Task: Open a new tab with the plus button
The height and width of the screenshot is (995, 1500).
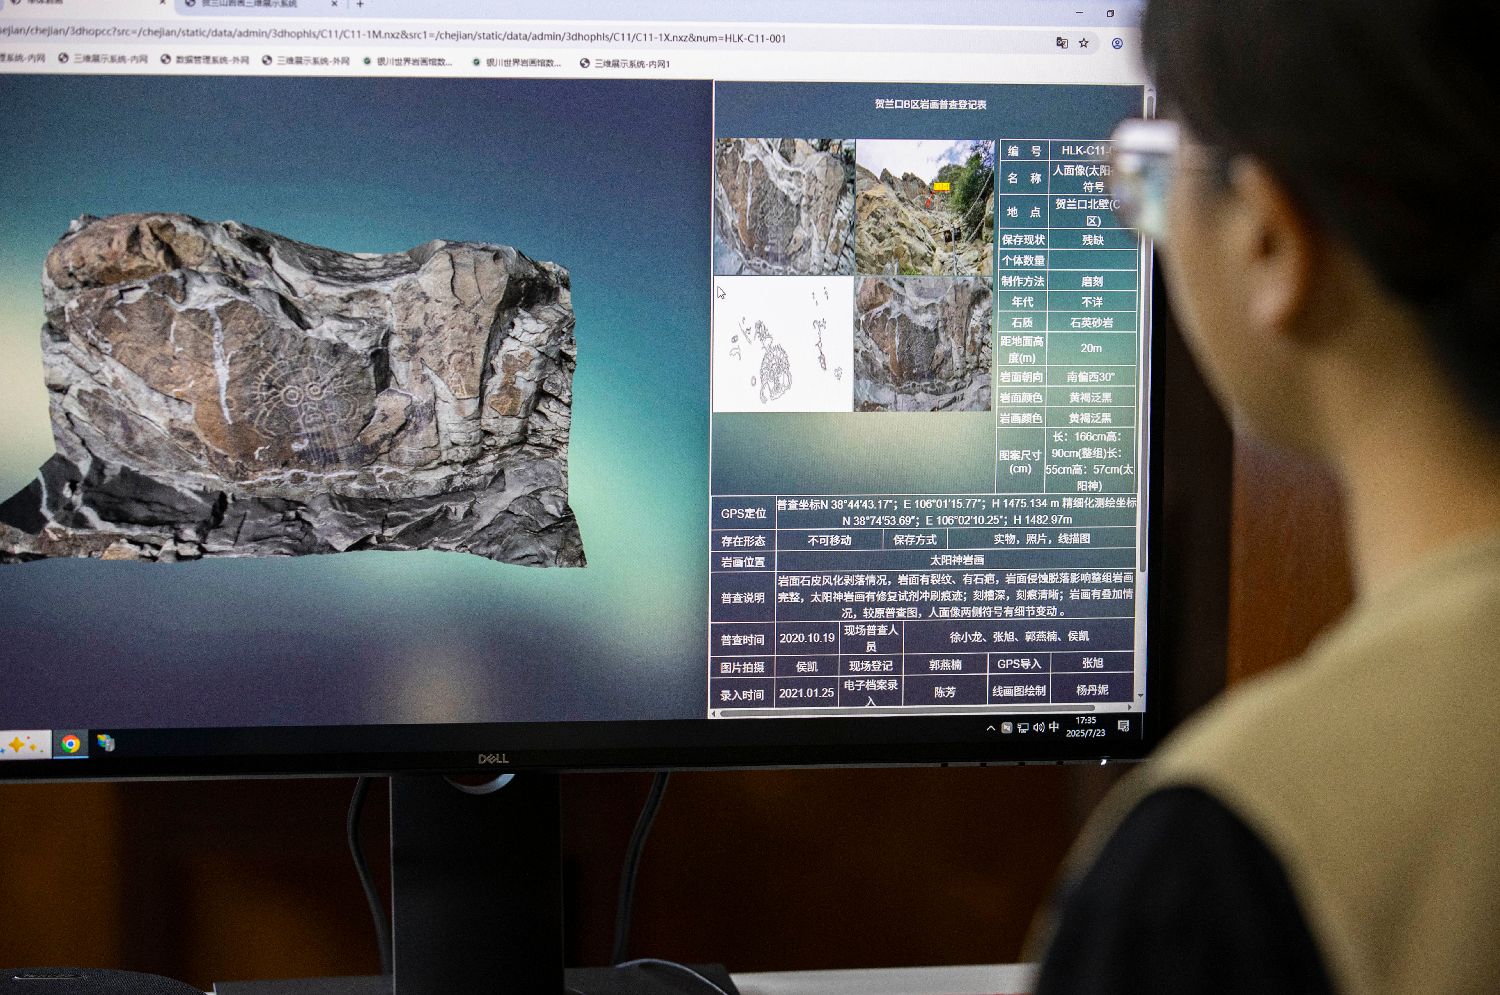Action: 360,5
